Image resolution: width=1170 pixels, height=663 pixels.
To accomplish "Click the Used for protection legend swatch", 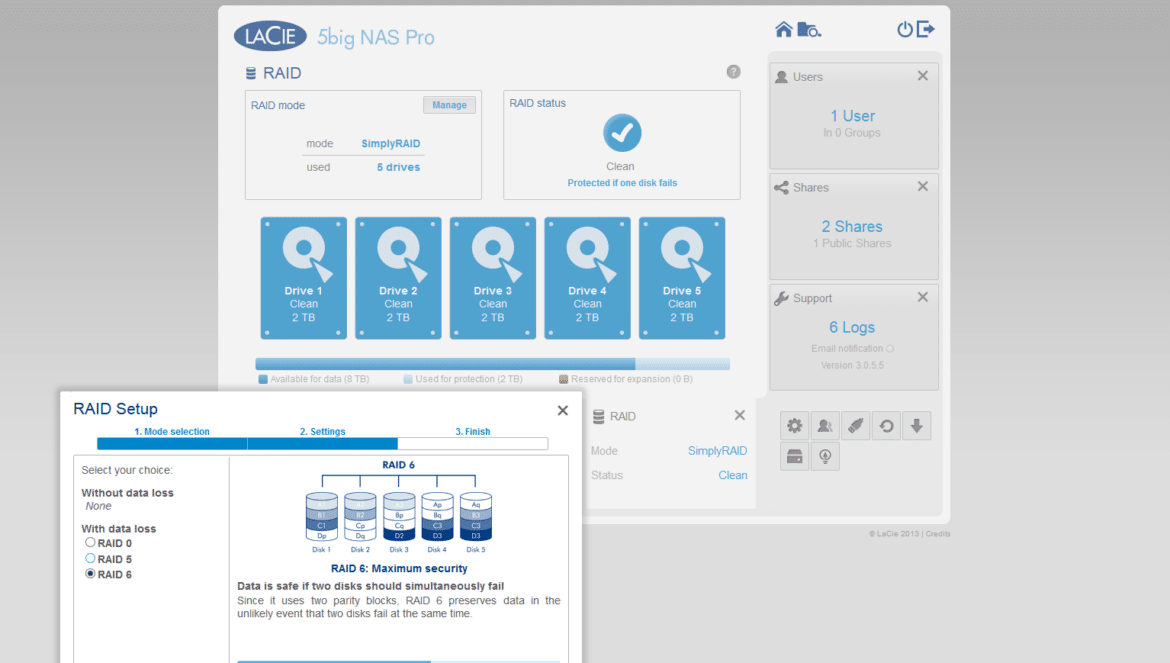I will point(407,379).
